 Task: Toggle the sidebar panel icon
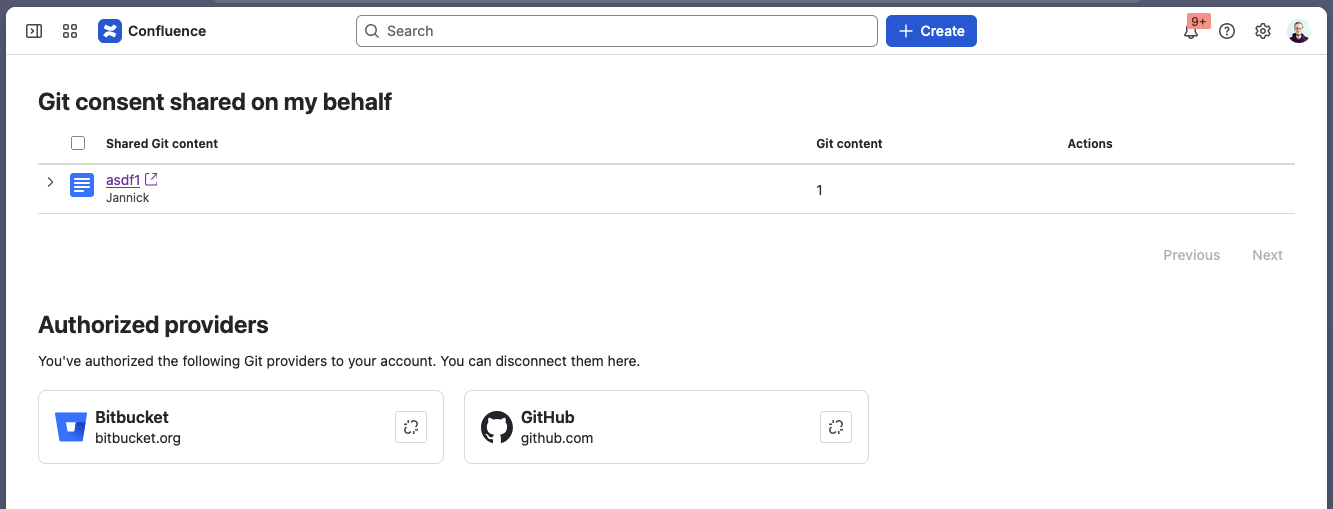click(34, 31)
